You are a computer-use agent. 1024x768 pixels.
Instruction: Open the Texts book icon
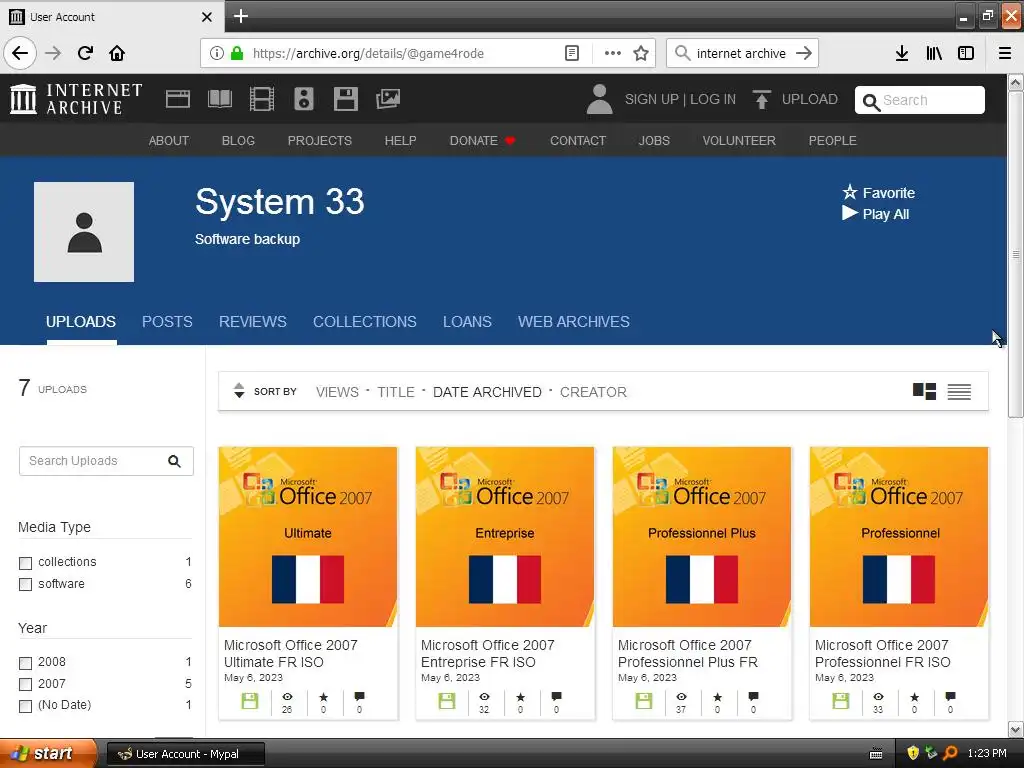[x=219, y=99]
